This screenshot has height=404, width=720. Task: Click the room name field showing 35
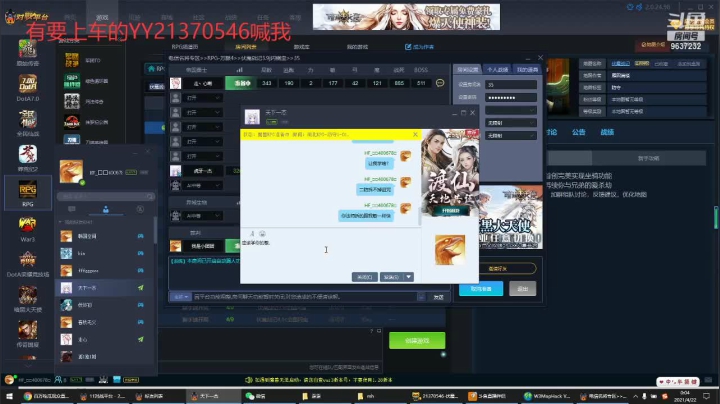coord(511,84)
